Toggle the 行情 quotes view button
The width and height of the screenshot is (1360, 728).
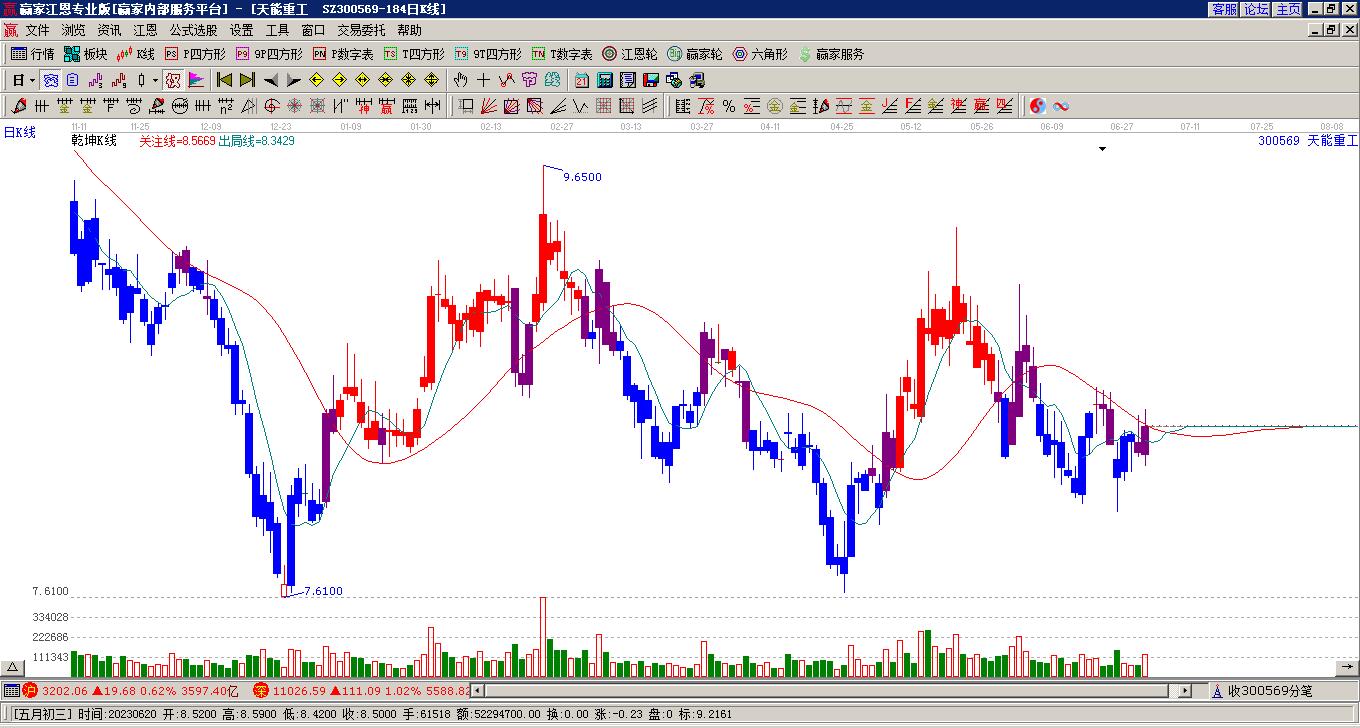32,54
